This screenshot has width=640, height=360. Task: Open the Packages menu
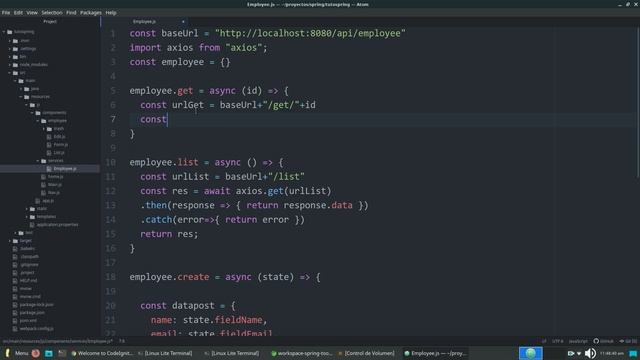tap(91, 13)
